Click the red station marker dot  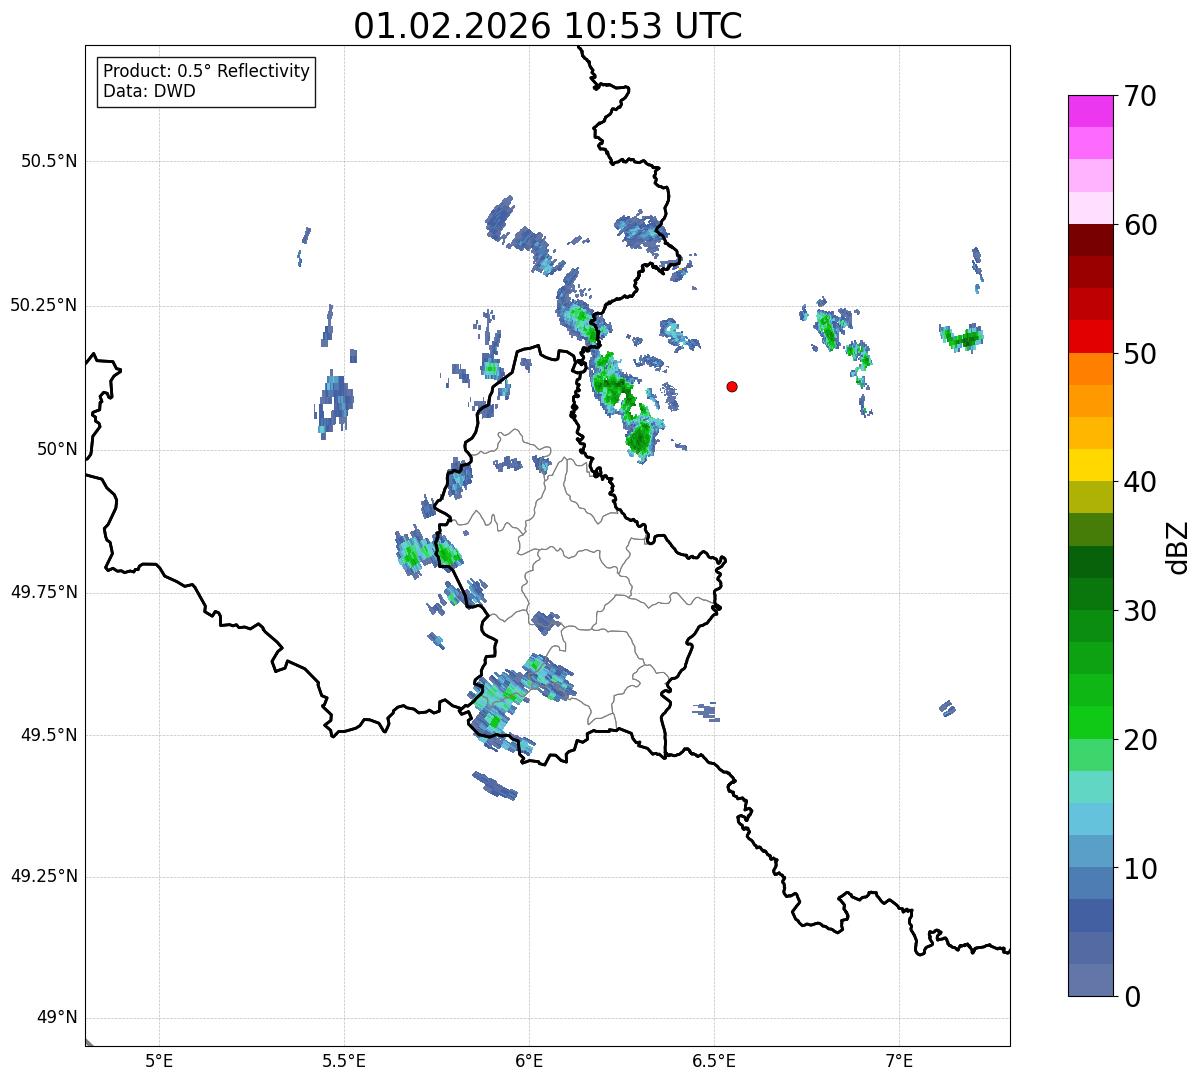click(732, 386)
